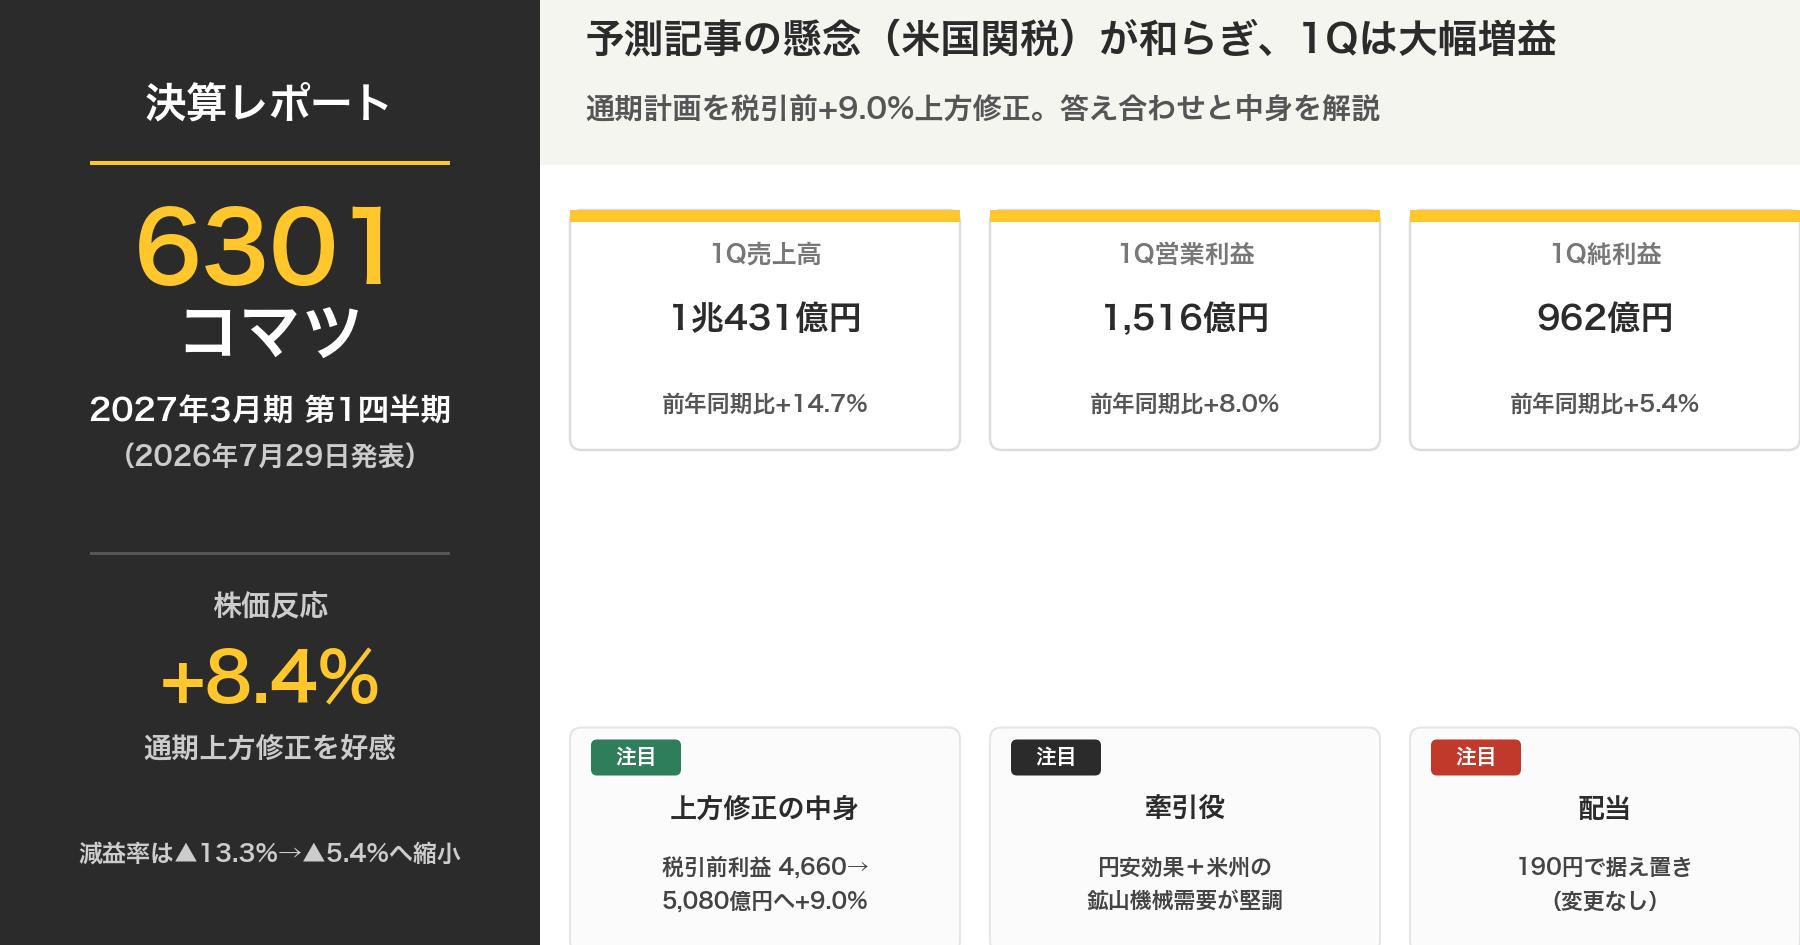Click the 通期上方修正を好感 caption

270,747
